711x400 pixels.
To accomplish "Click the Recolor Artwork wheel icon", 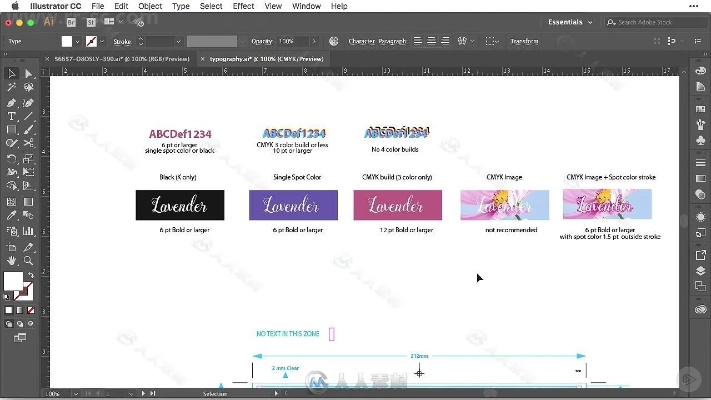I will tap(333, 42).
